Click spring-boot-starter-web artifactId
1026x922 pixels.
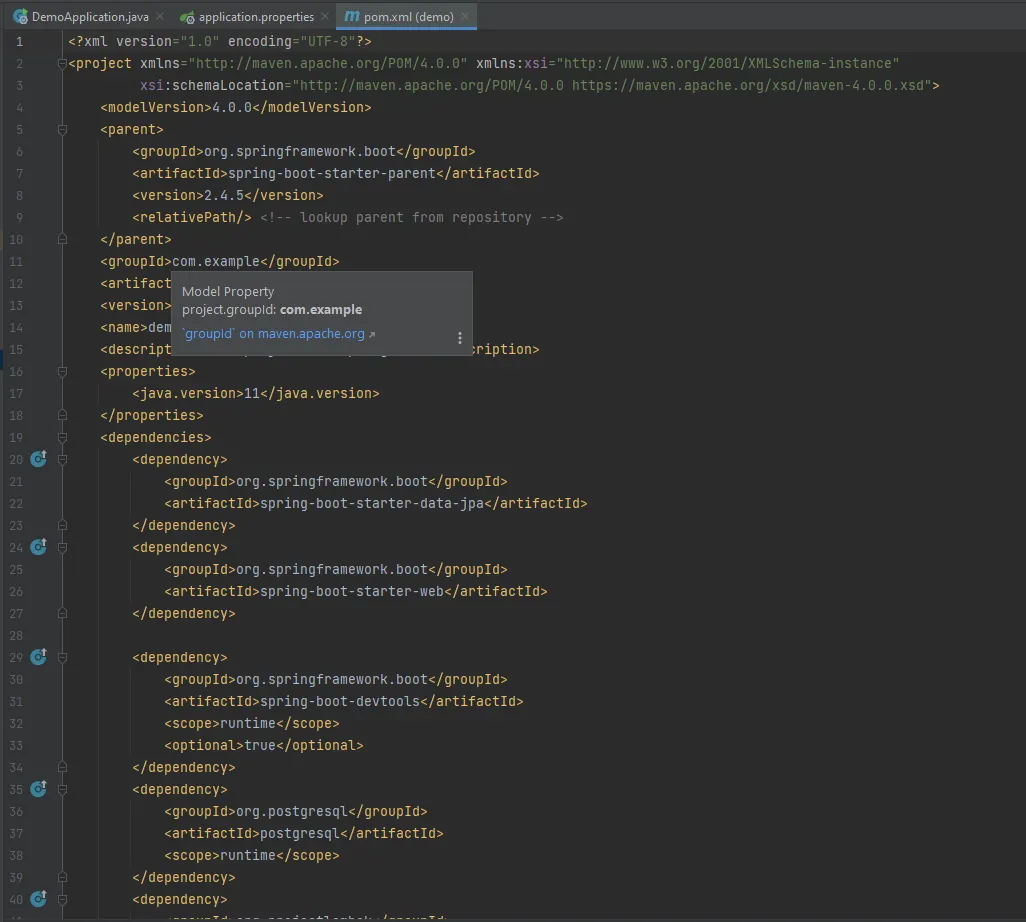(352, 592)
